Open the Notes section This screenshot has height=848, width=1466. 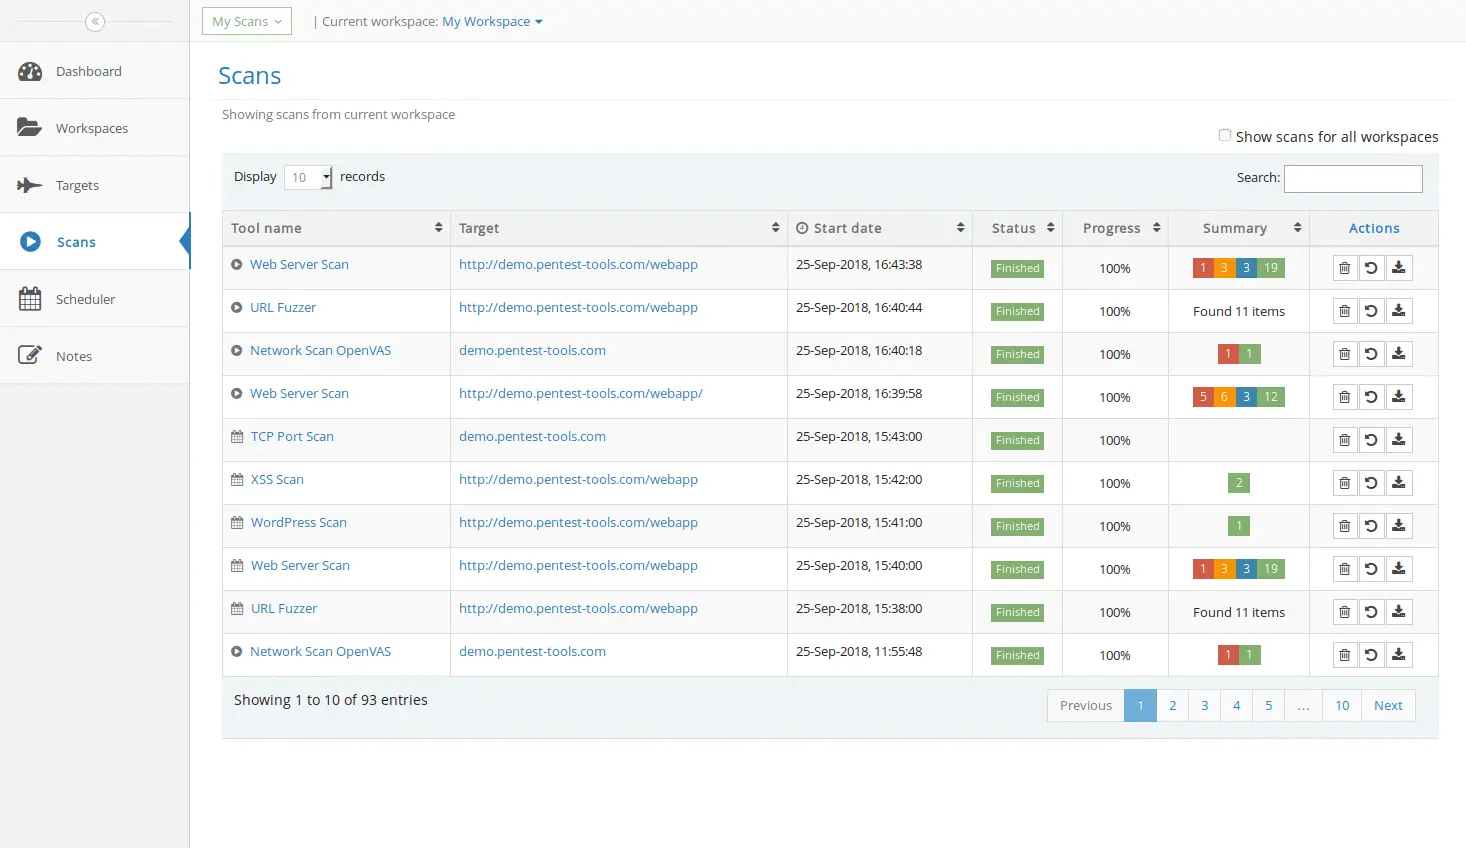[x=72, y=355]
